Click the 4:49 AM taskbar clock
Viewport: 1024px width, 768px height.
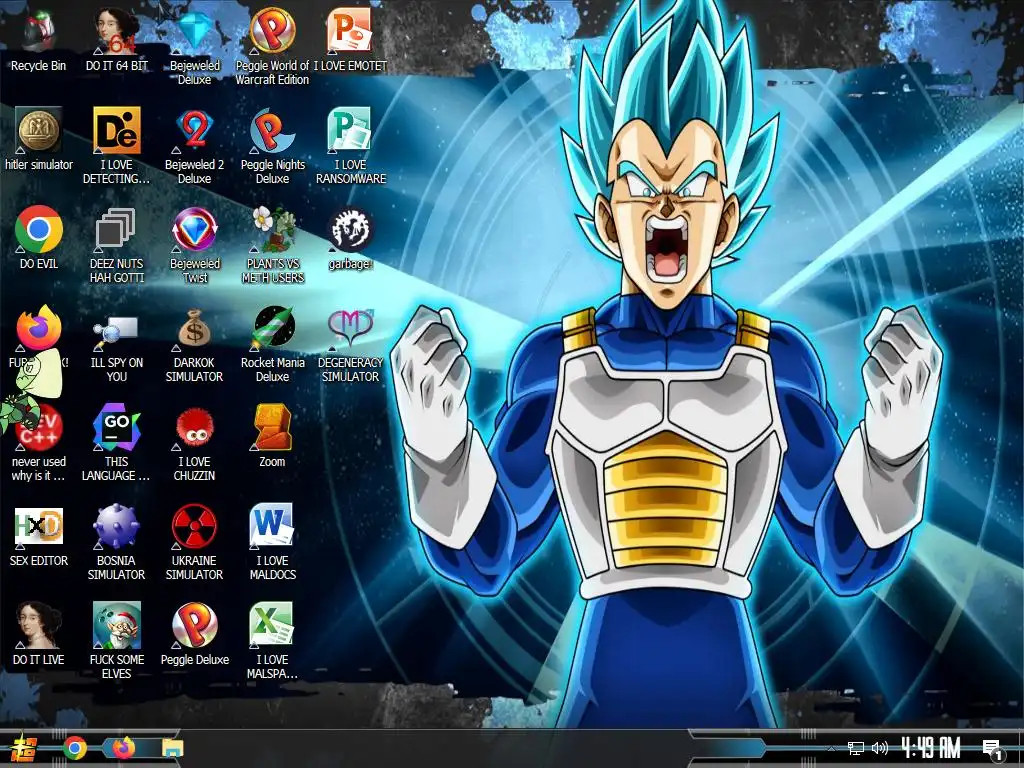click(931, 748)
